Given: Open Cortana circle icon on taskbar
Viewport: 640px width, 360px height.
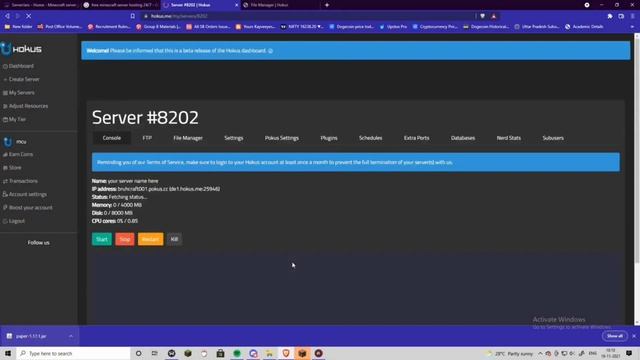Looking at the screenshot, I should 139,353.
